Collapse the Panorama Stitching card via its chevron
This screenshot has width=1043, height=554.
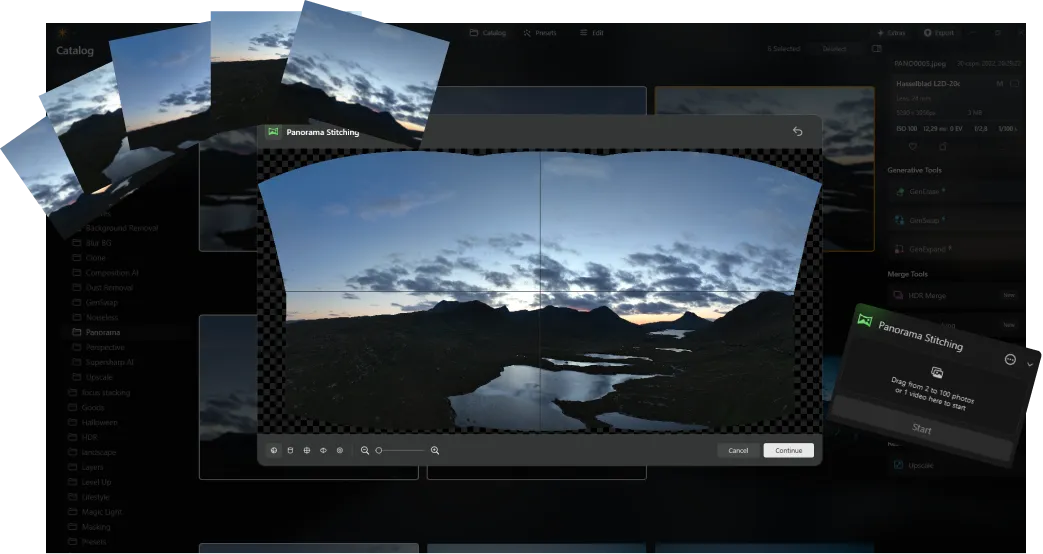tap(1030, 364)
